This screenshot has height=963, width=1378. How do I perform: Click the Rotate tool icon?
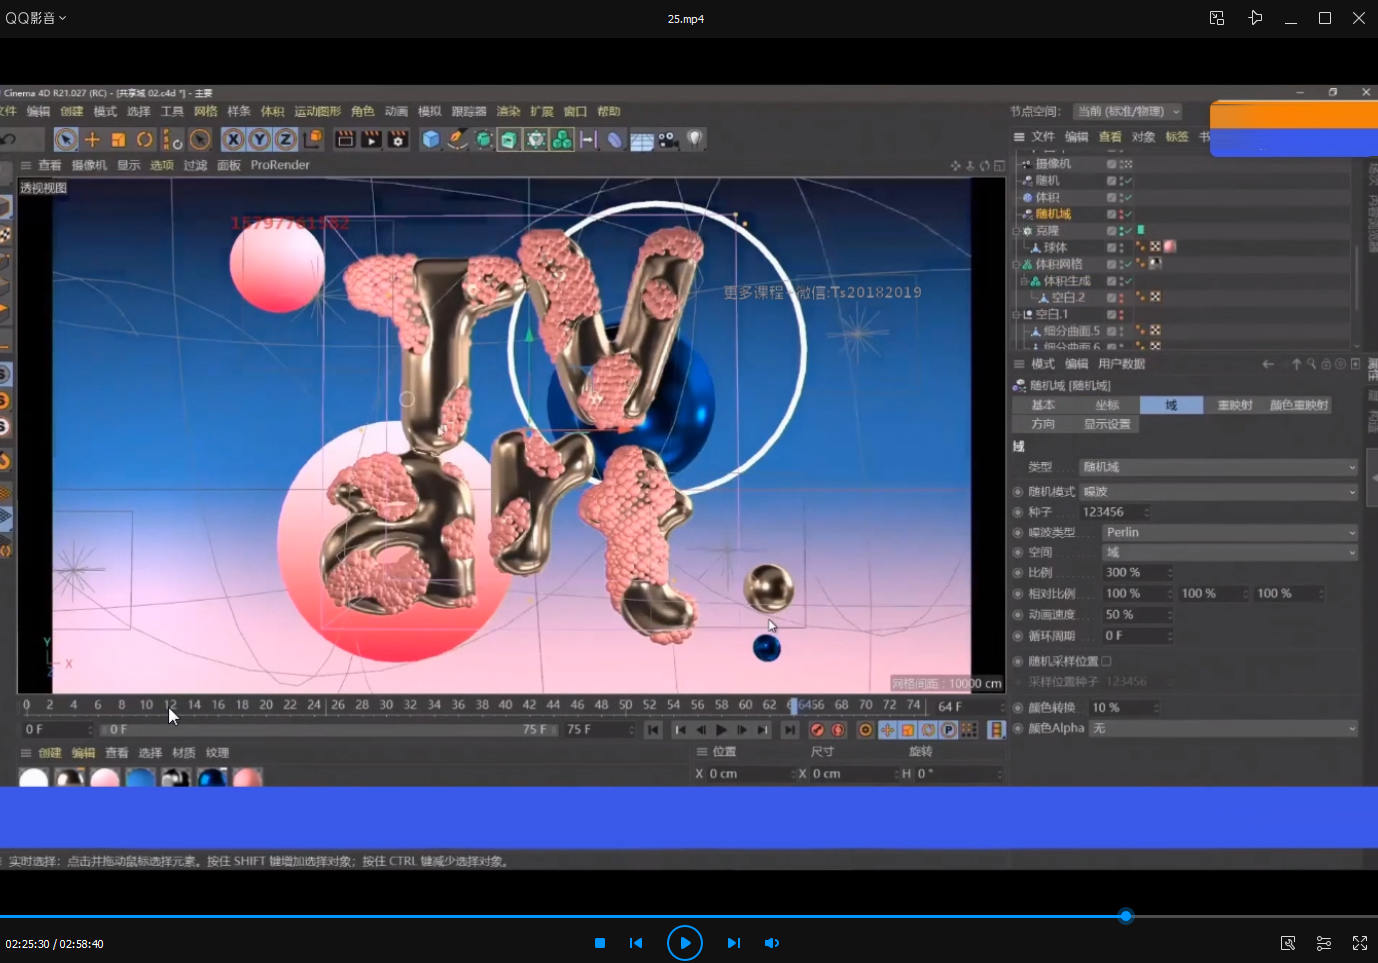[145, 140]
